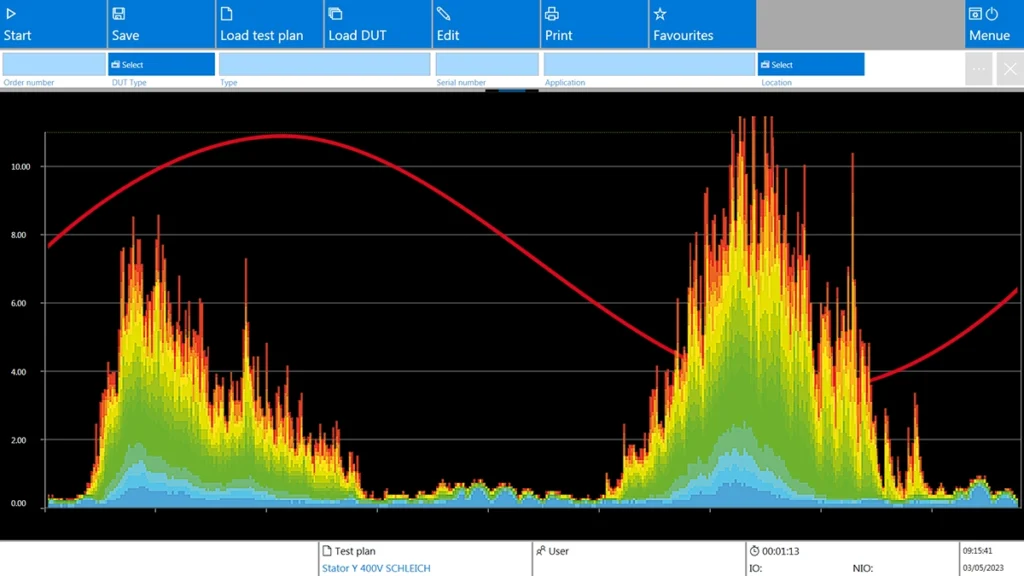Open the DUT Type Select dropdown
This screenshot has width=1024, height=576.
(161, 65)
